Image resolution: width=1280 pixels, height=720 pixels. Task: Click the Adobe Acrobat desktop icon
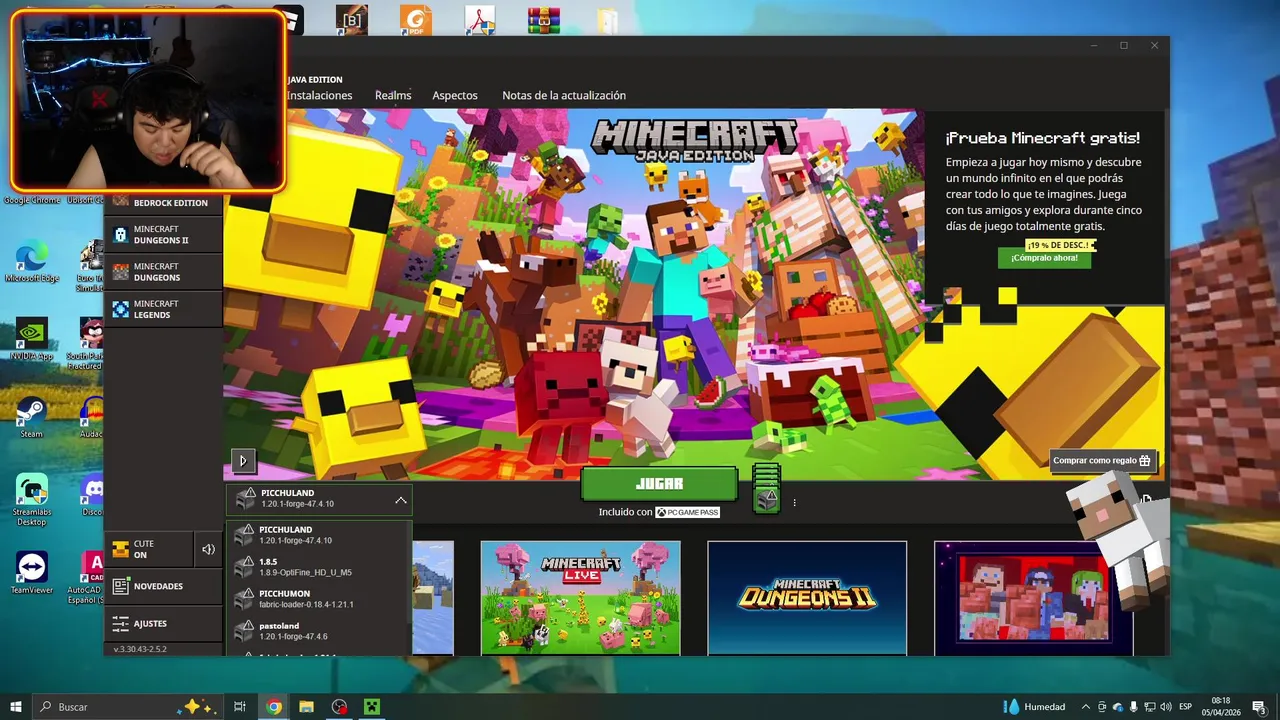tap(480, 19)
